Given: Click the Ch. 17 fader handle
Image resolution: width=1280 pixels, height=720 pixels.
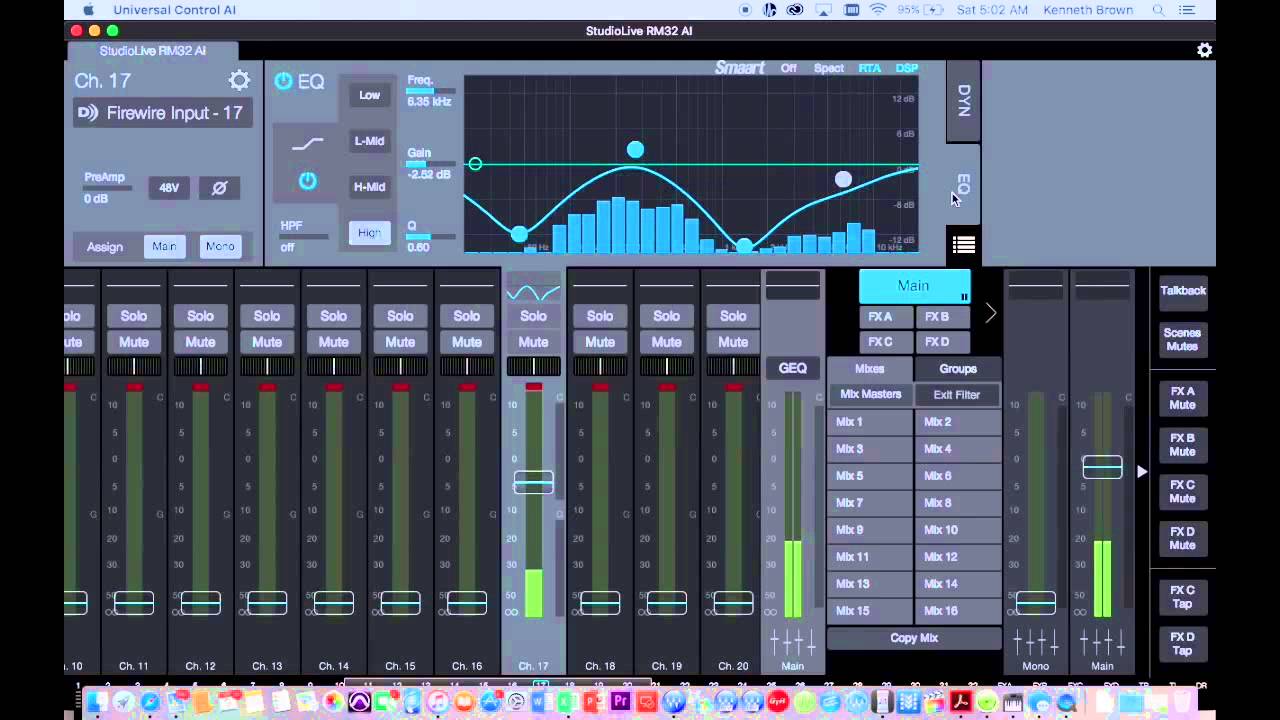Looking at the screenshot, I should pyautogui.click(x=533, y=482).
